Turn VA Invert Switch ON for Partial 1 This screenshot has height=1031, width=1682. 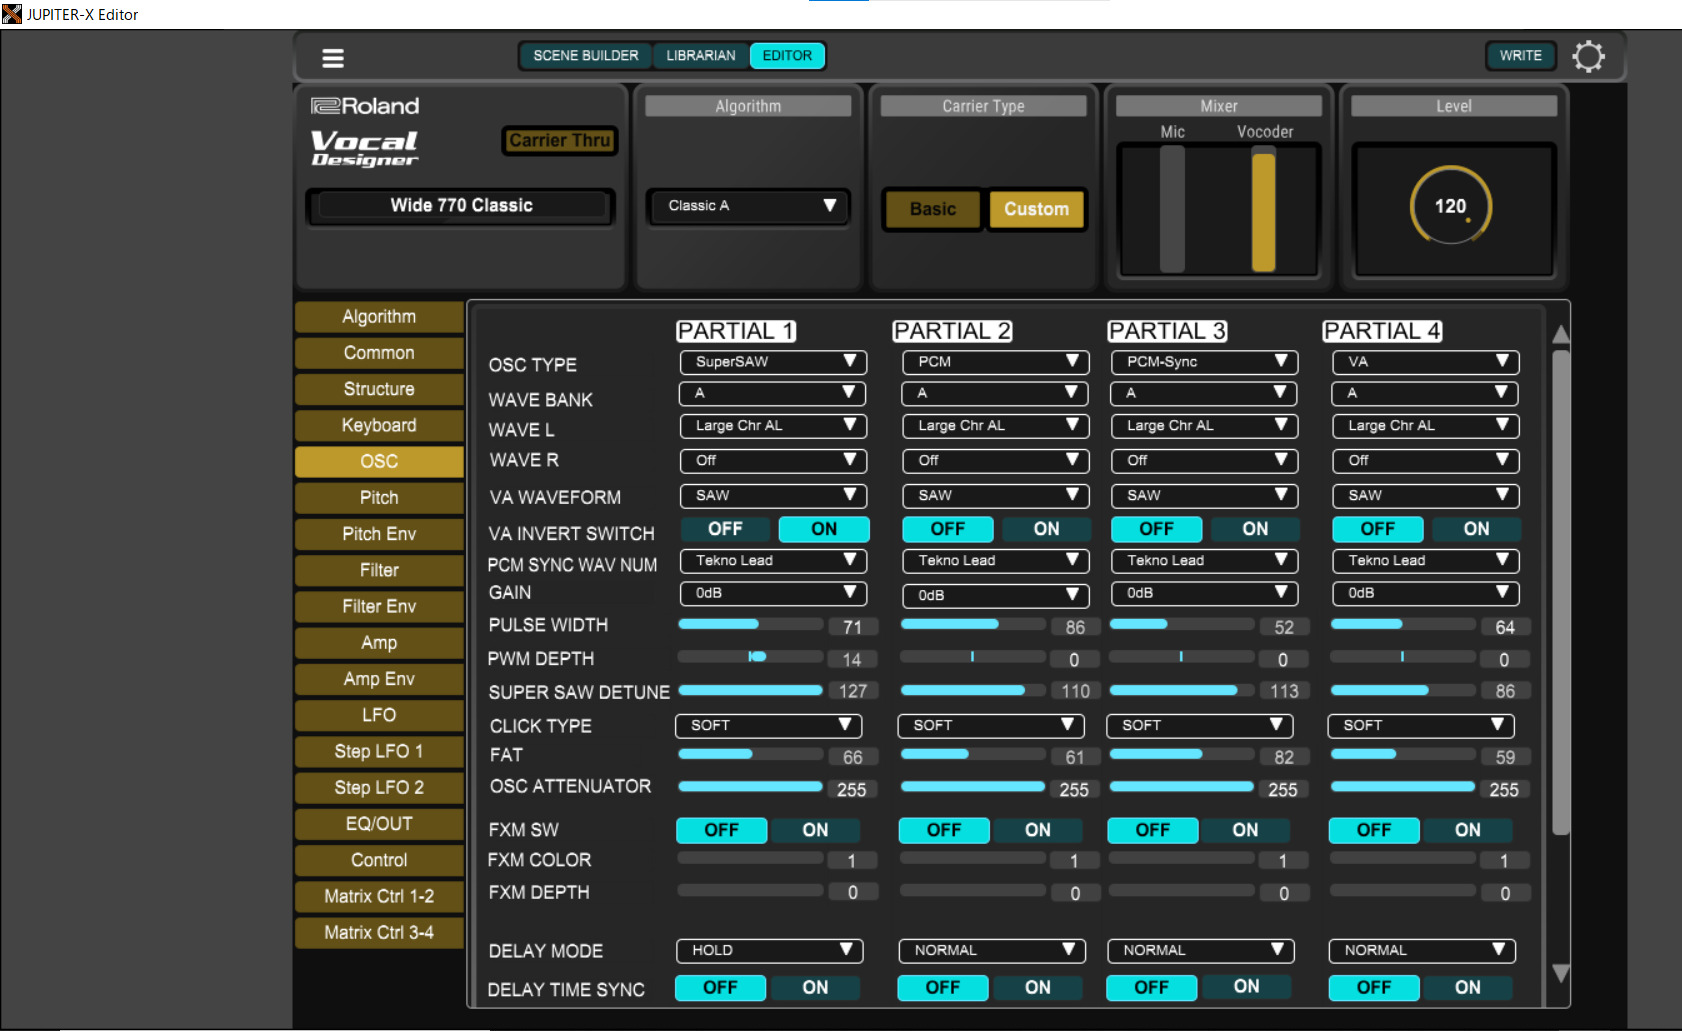tap(824, 529)
